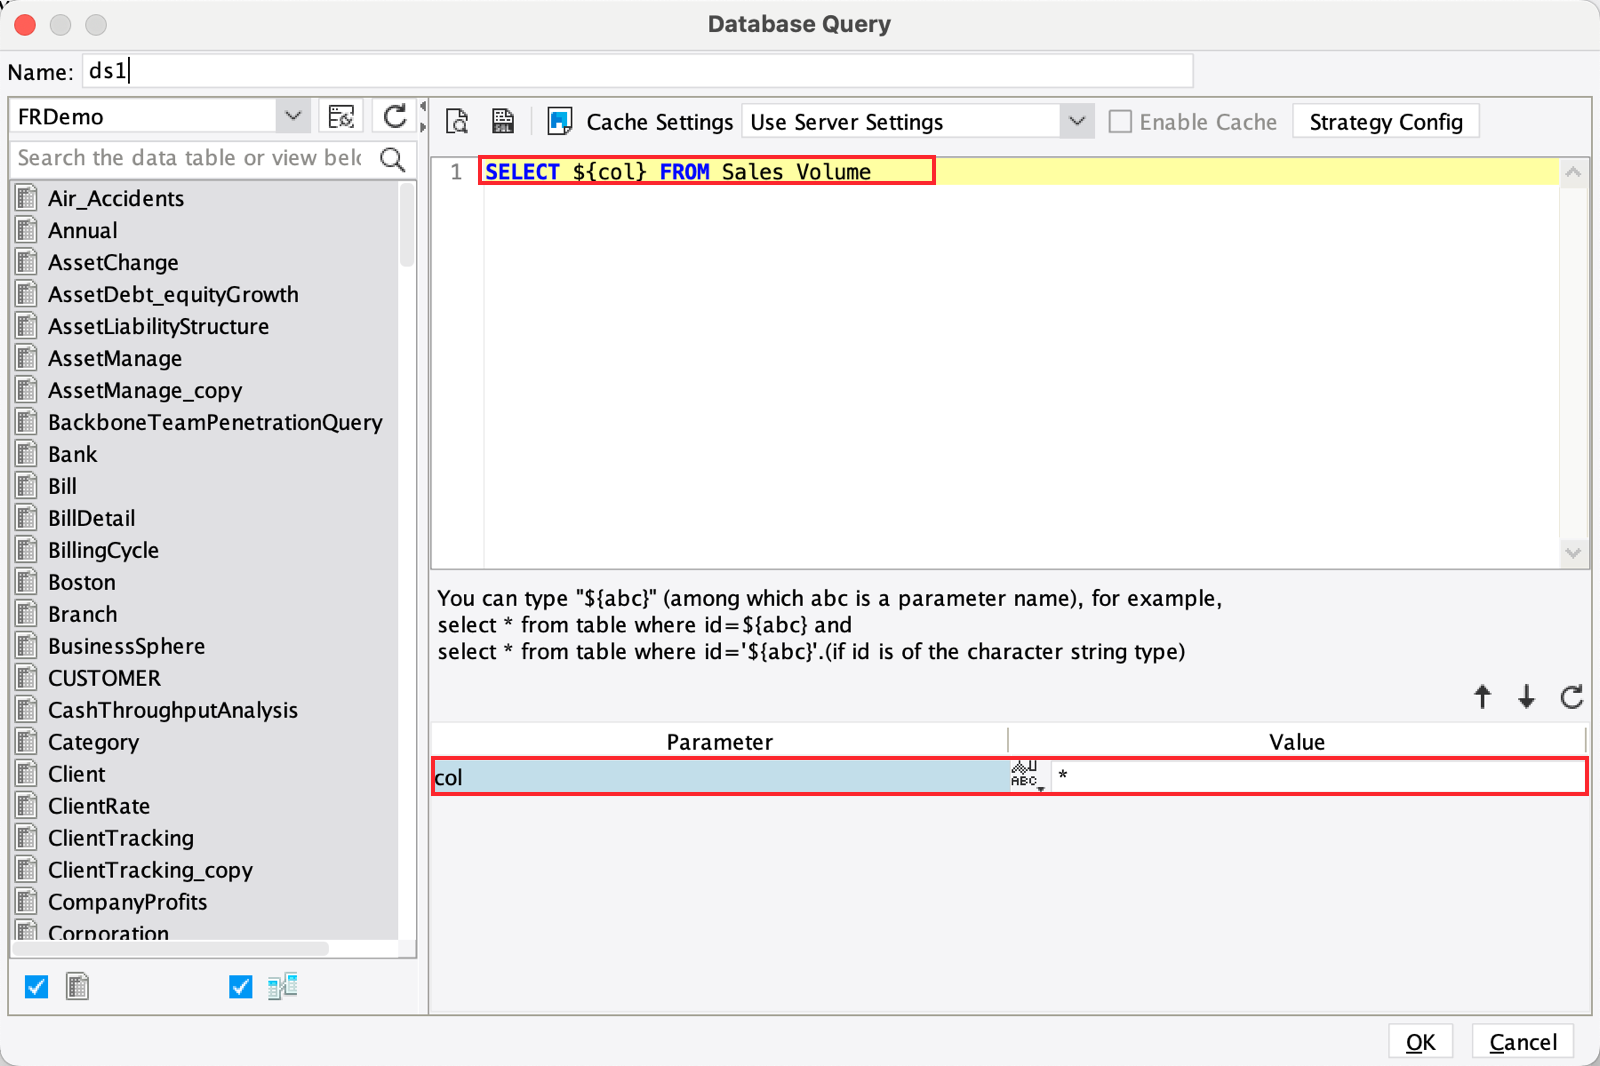1600x1066 pixels.
Task: Click the SQL editor scrollbar up arrow
Action: (1573, 172)
